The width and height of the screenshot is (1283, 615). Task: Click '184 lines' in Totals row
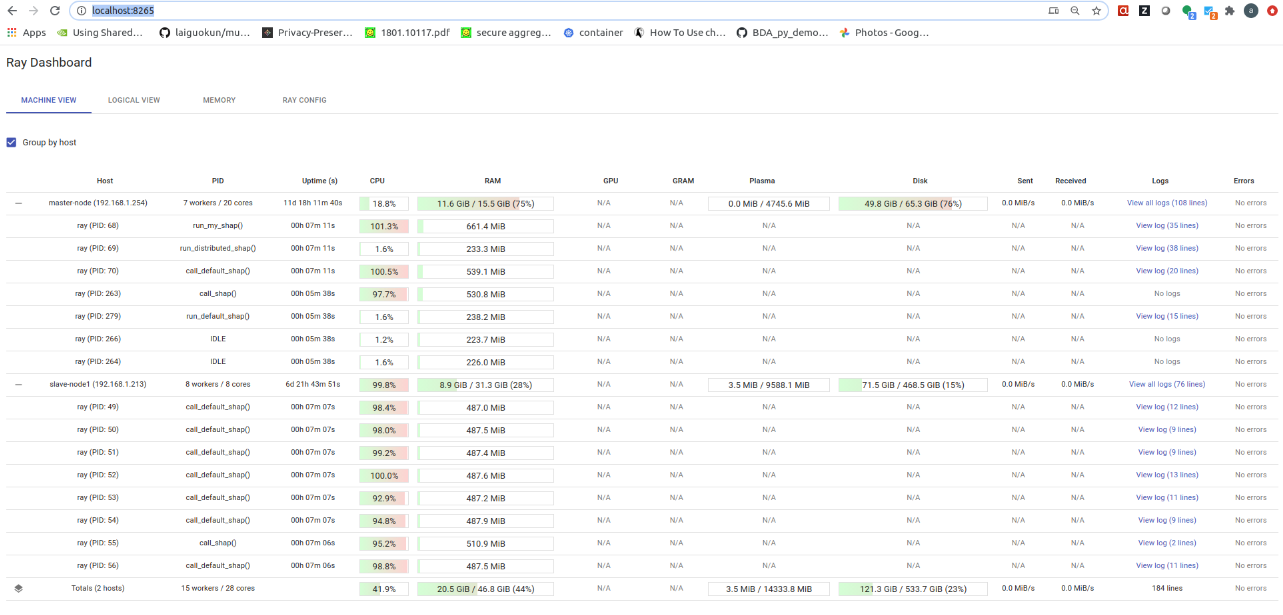(x=1167, y=588)
